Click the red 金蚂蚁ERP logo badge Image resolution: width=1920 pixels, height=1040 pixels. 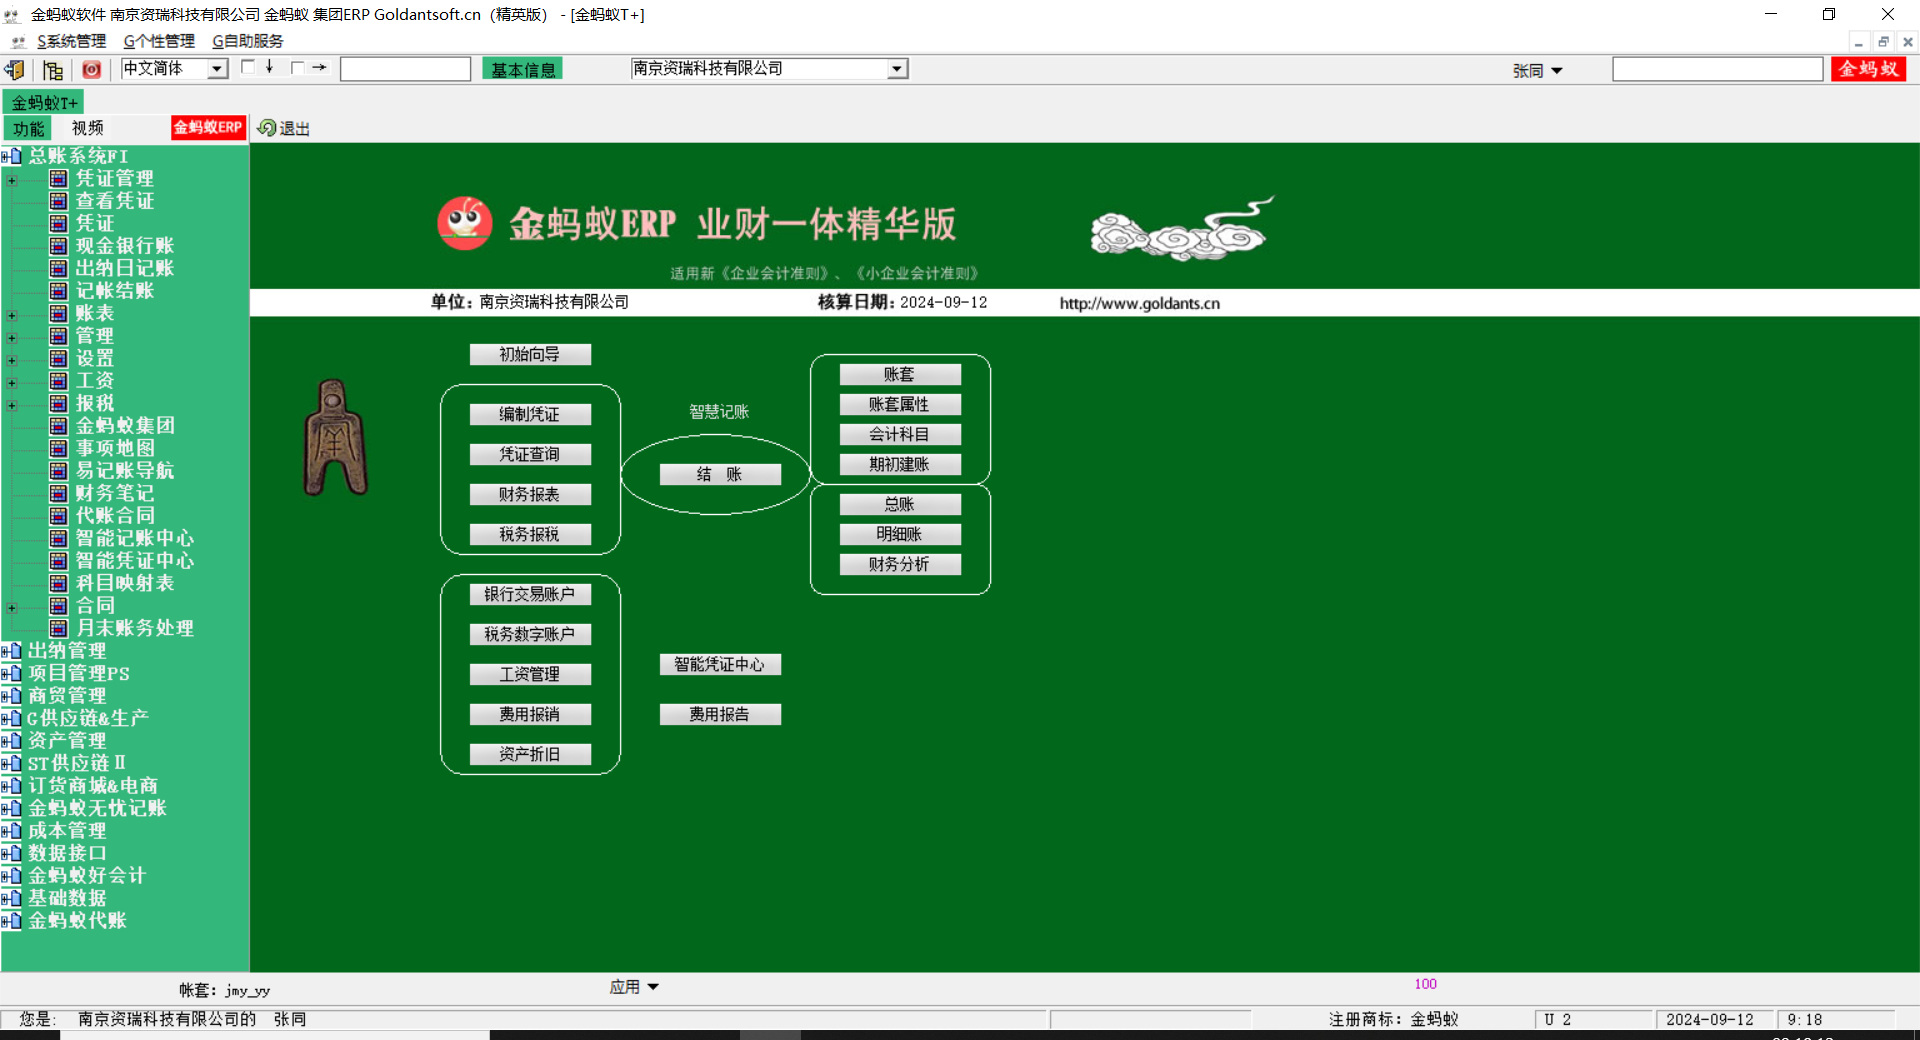click(x=208, y=127)
